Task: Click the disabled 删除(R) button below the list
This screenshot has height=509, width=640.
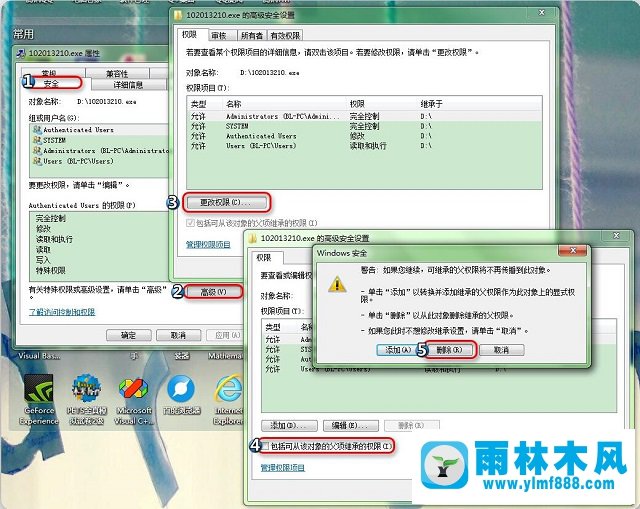Action: tap(411, 425)
